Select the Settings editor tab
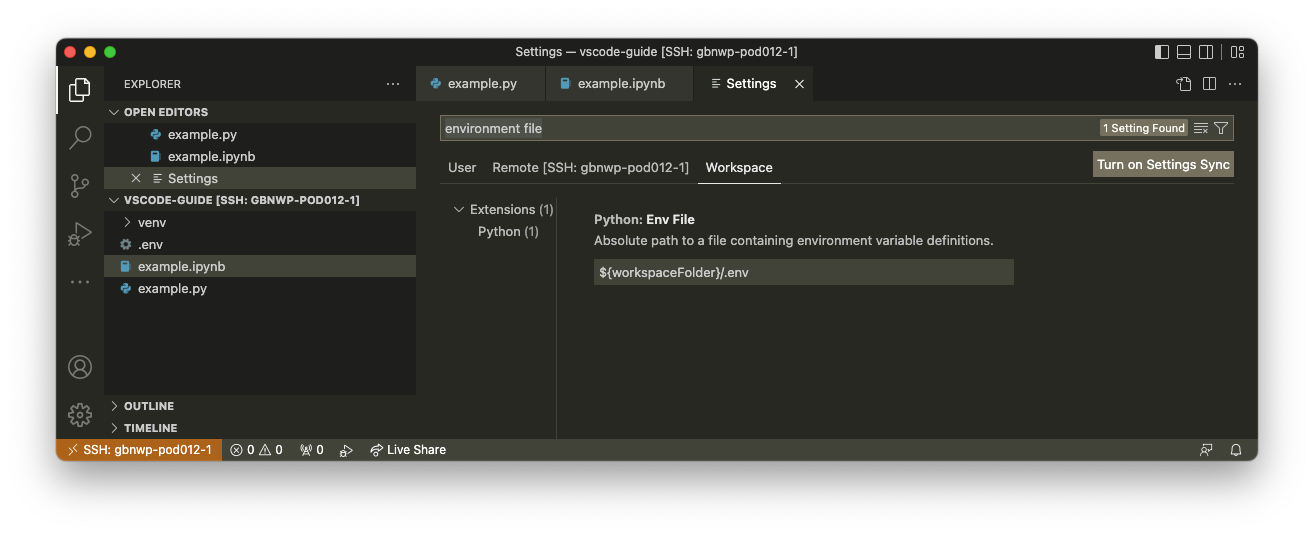 (x=752, y=84)
